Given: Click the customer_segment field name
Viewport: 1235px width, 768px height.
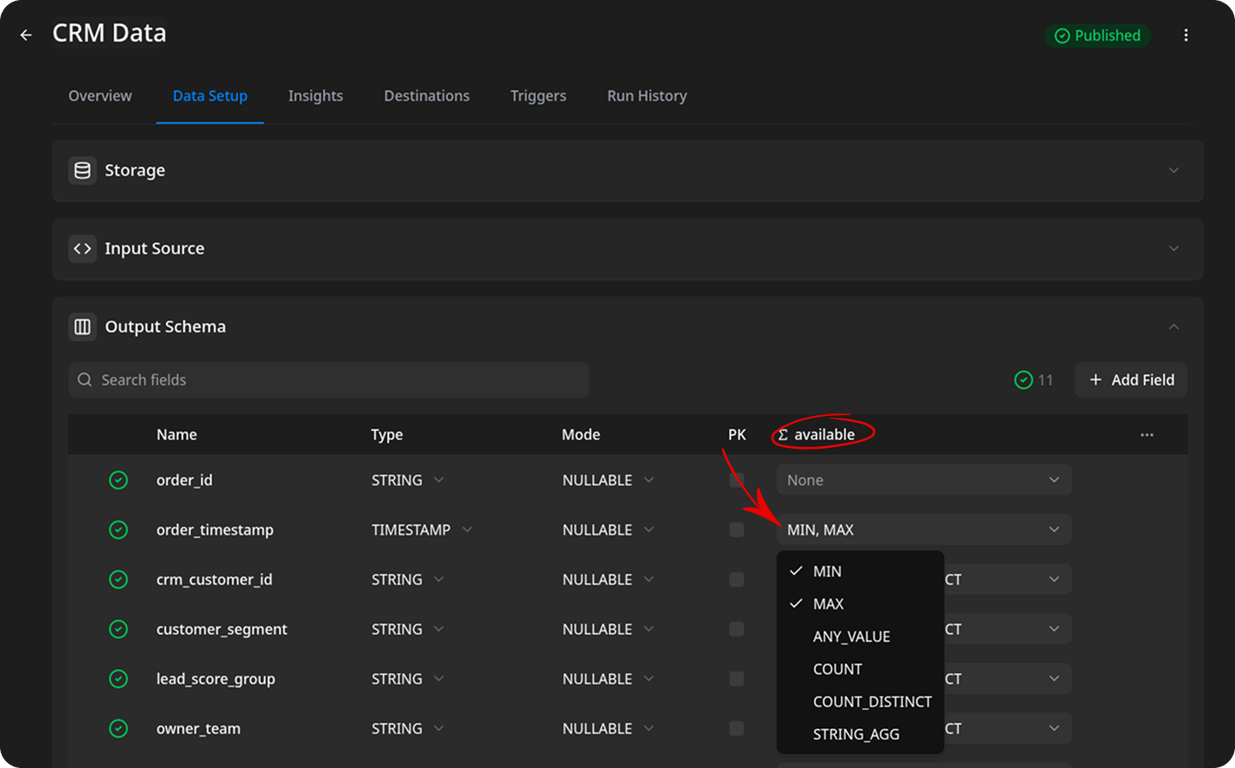Looking at the screenshot, I should tap(222, 629).
